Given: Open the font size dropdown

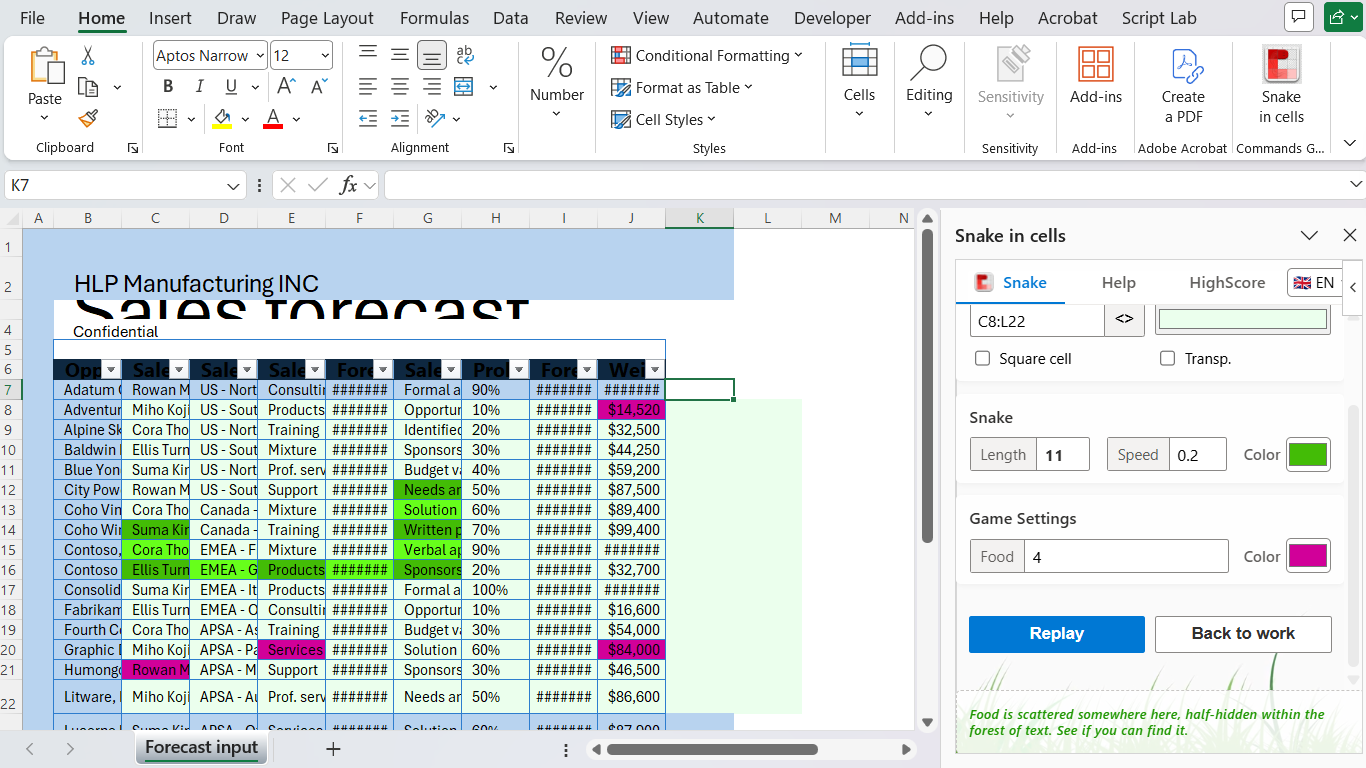Looking at the screenshot, I should [326, 56].
